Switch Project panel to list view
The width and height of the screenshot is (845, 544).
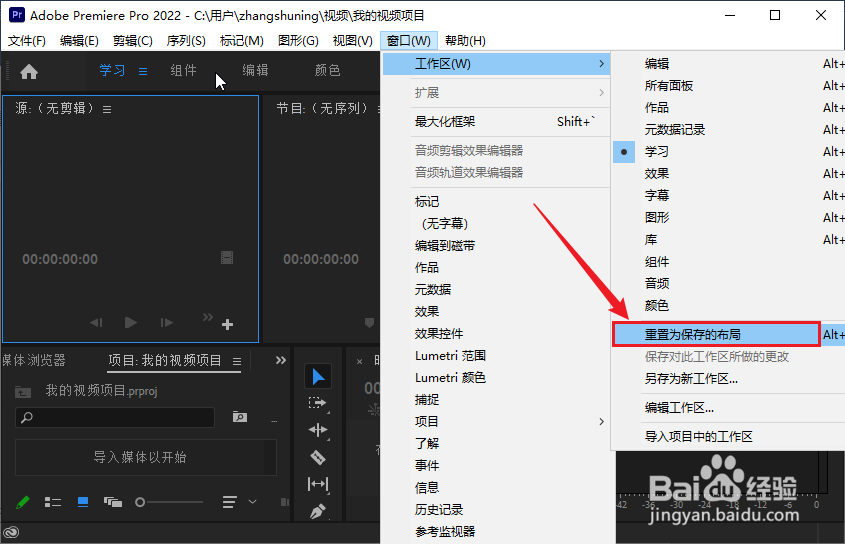(53, 502)
